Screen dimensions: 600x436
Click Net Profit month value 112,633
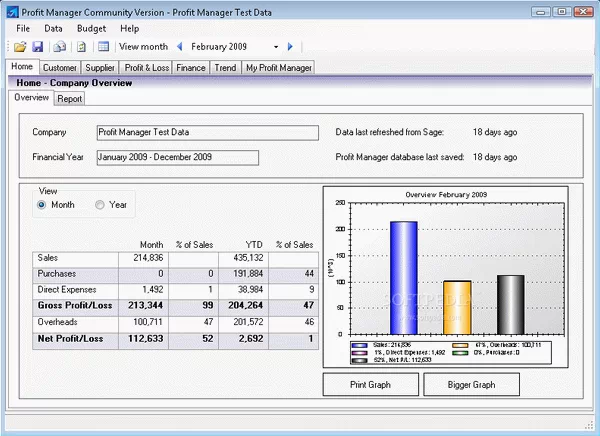tap(145, 339)
